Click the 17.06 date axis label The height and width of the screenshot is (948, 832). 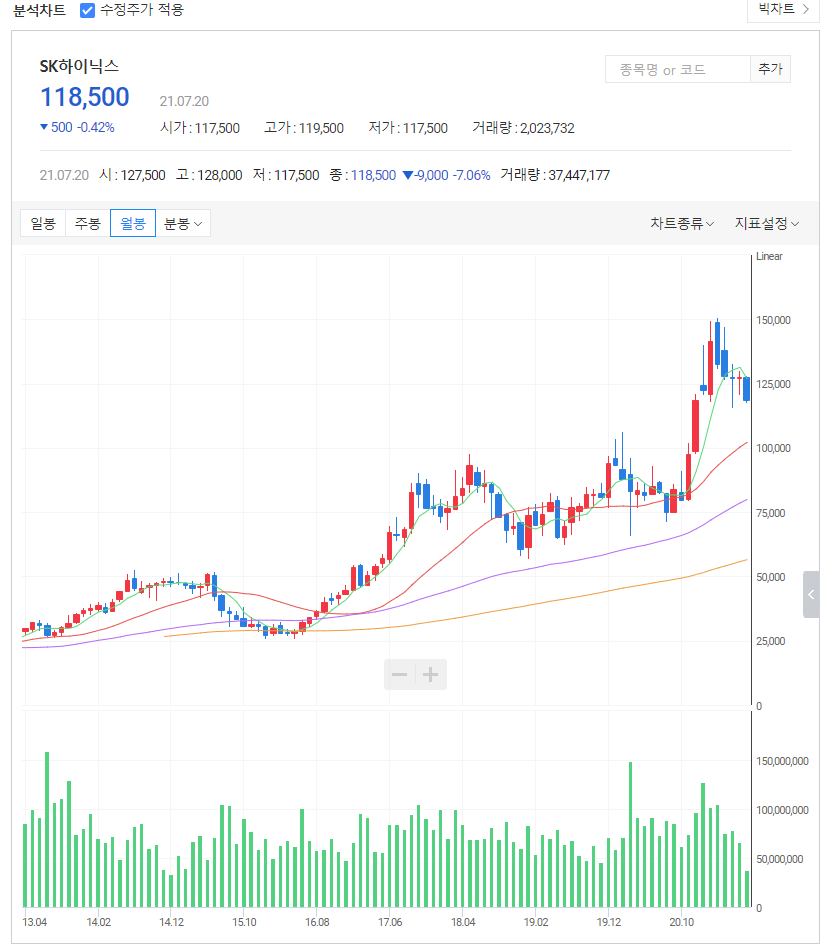[x=390, y=923]
